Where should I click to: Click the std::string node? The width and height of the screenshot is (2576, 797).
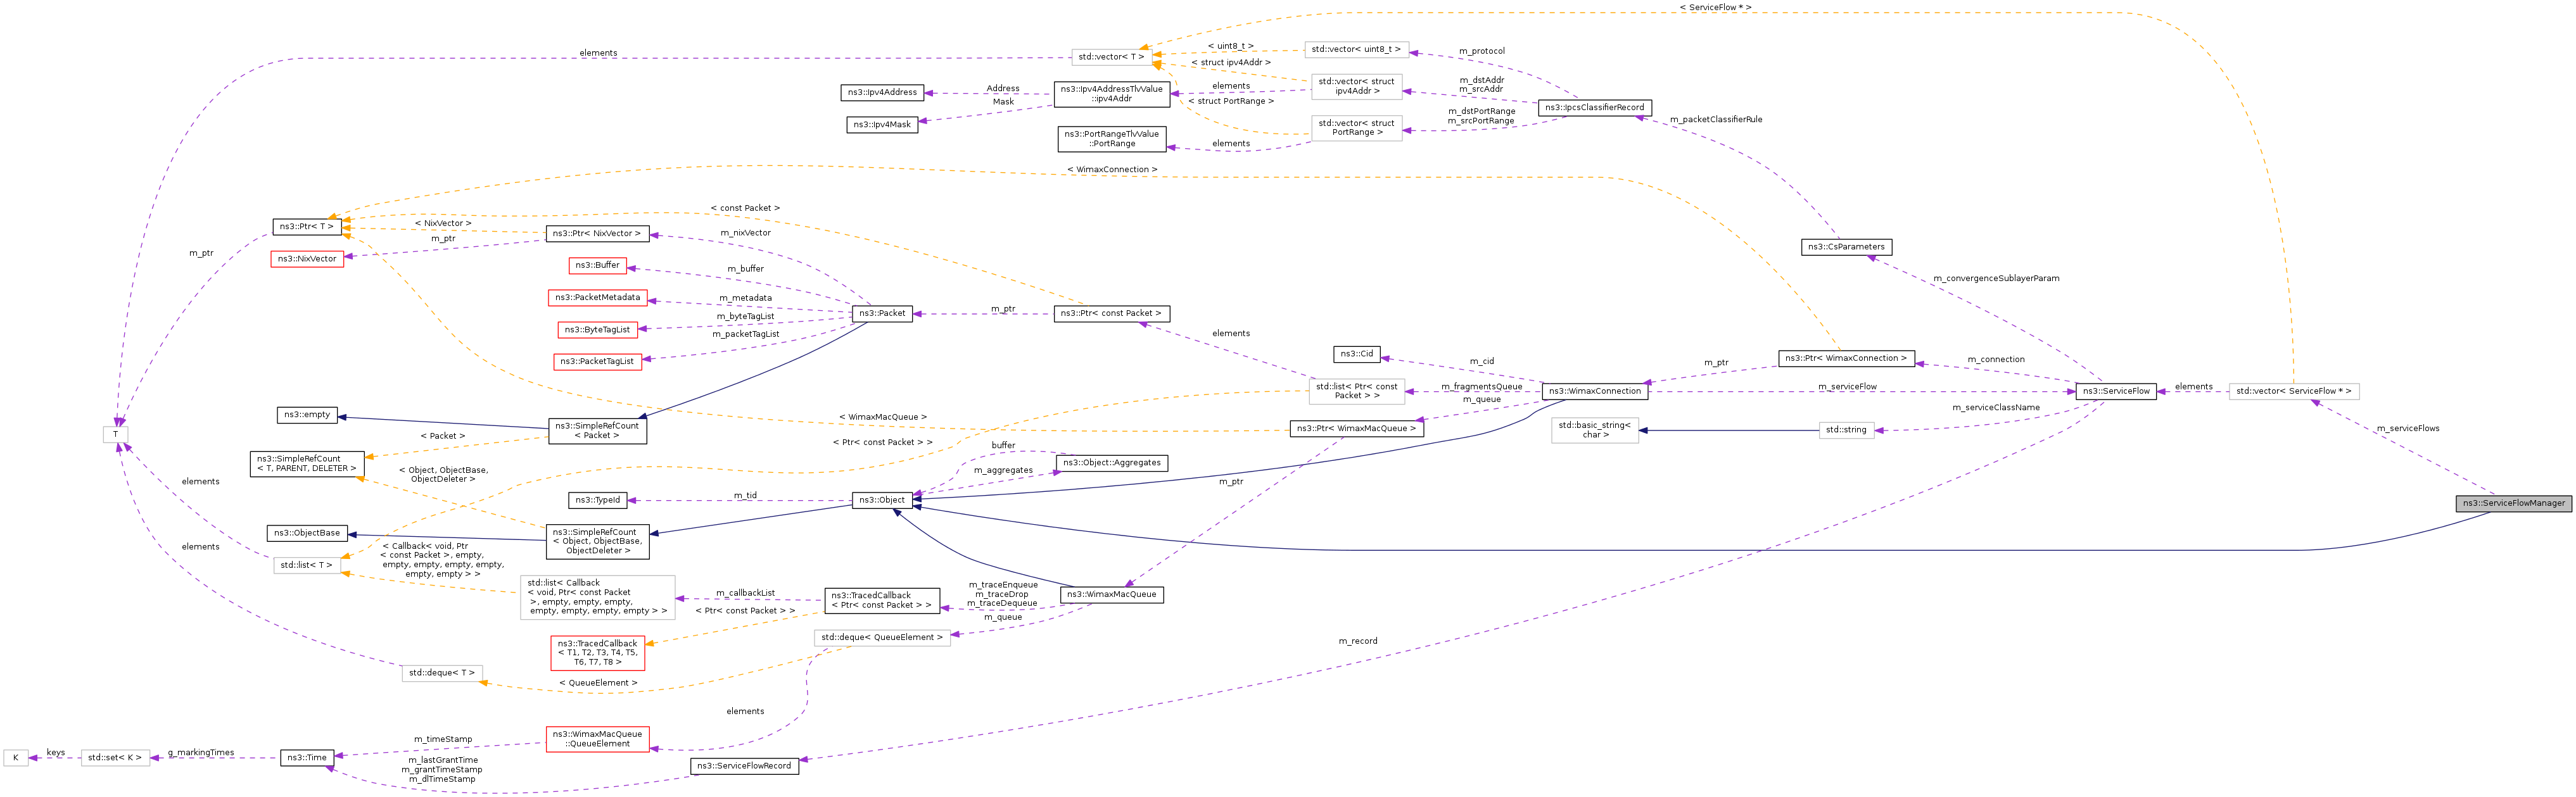[x=1846, y=430]
